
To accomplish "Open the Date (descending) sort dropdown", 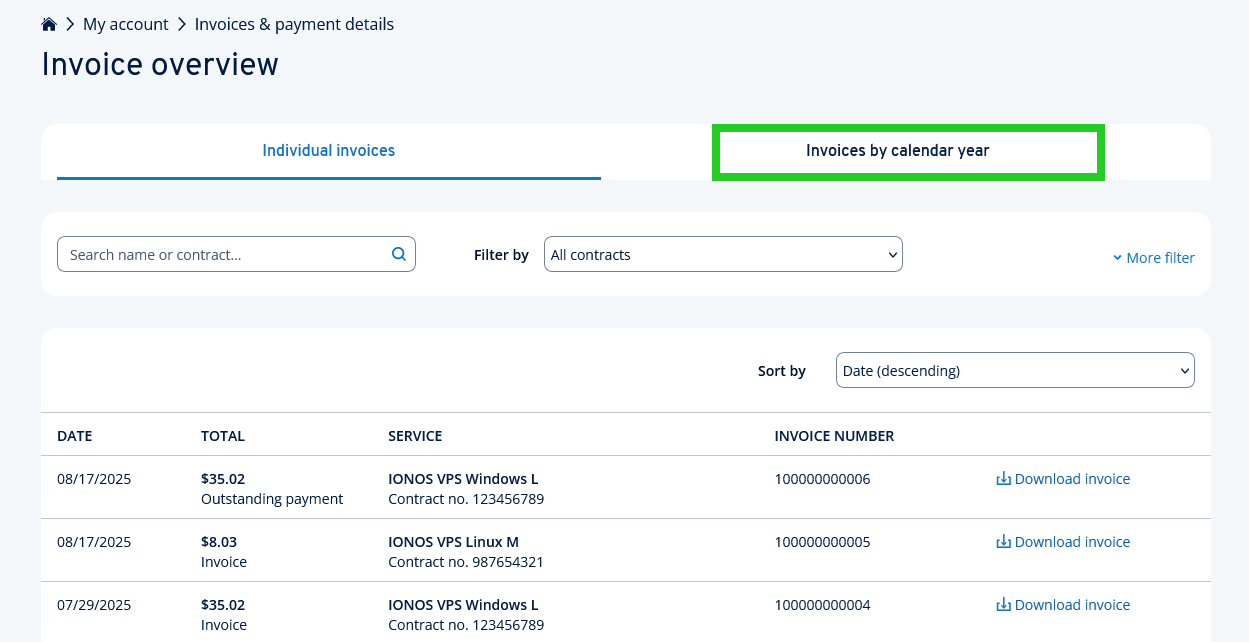I will tap(1014, 370).
